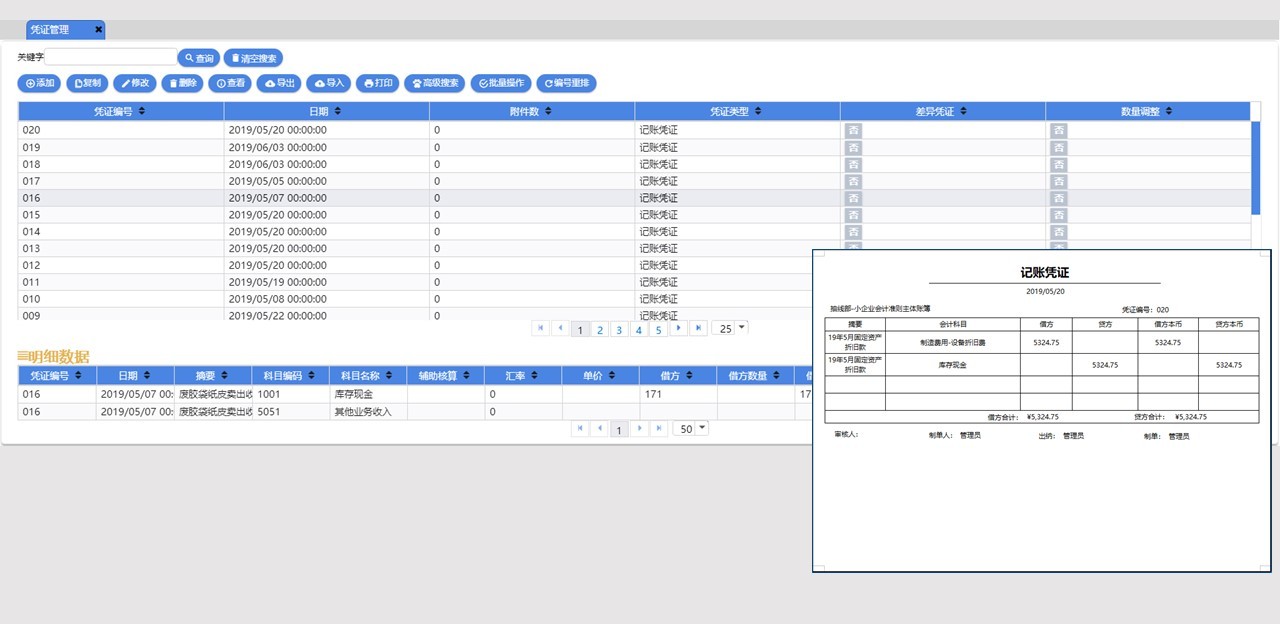Viewport: 1280px width, 624px height.
Task: Click the 查询 search button
Action: point(198,58)
